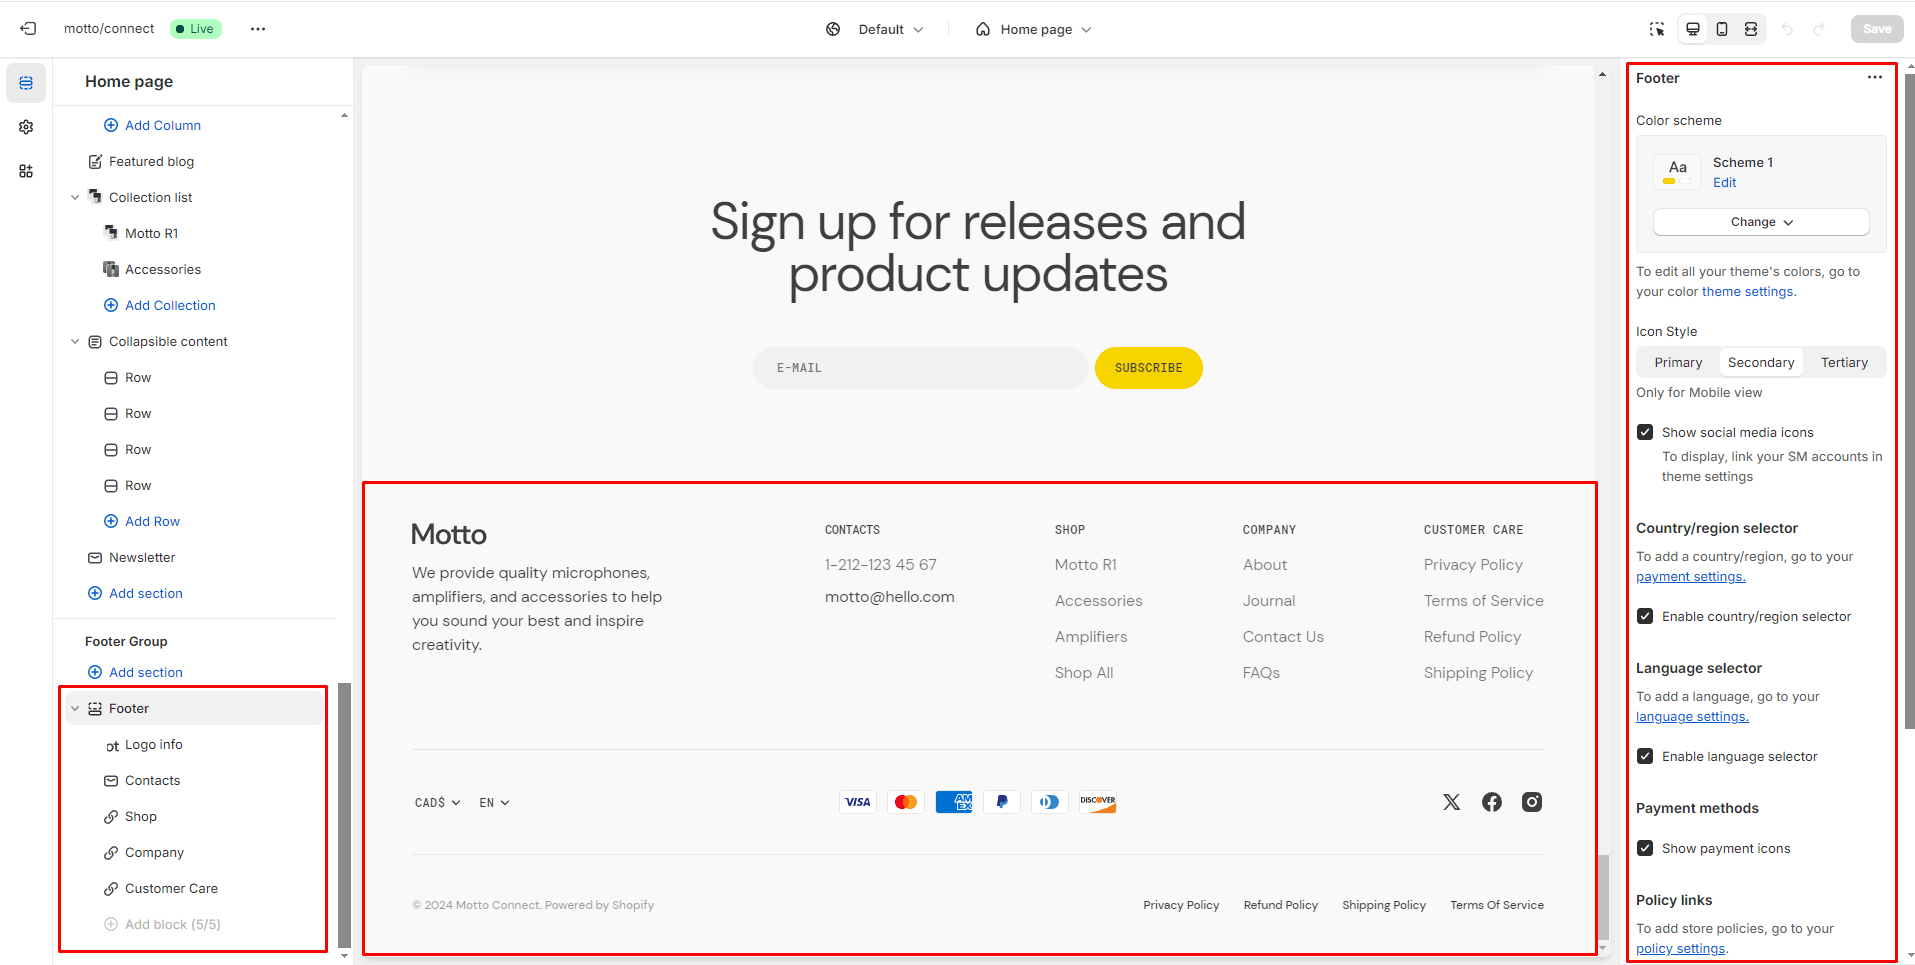Open Footer panel more options menu

(1874, 78)
